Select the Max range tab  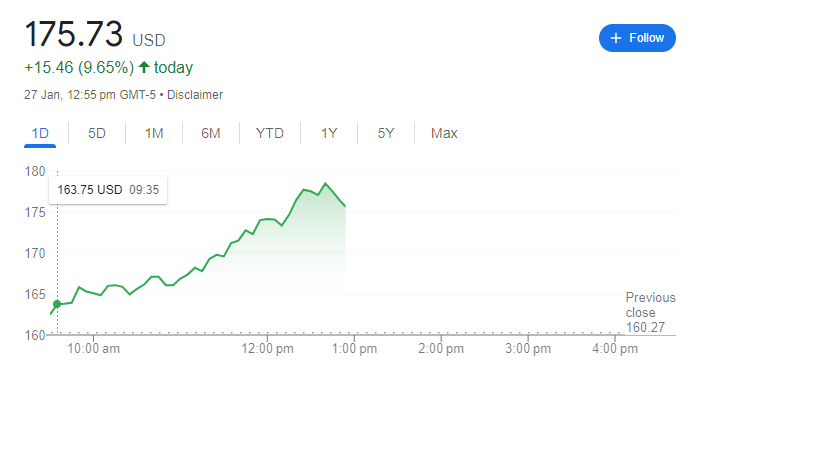(444, 133)
